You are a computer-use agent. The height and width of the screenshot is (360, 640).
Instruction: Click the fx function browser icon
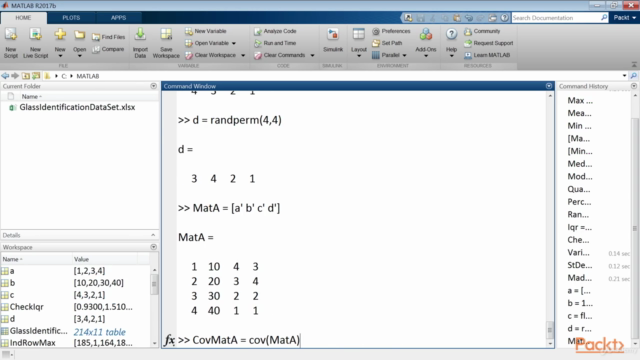click(x=169, y=340)
